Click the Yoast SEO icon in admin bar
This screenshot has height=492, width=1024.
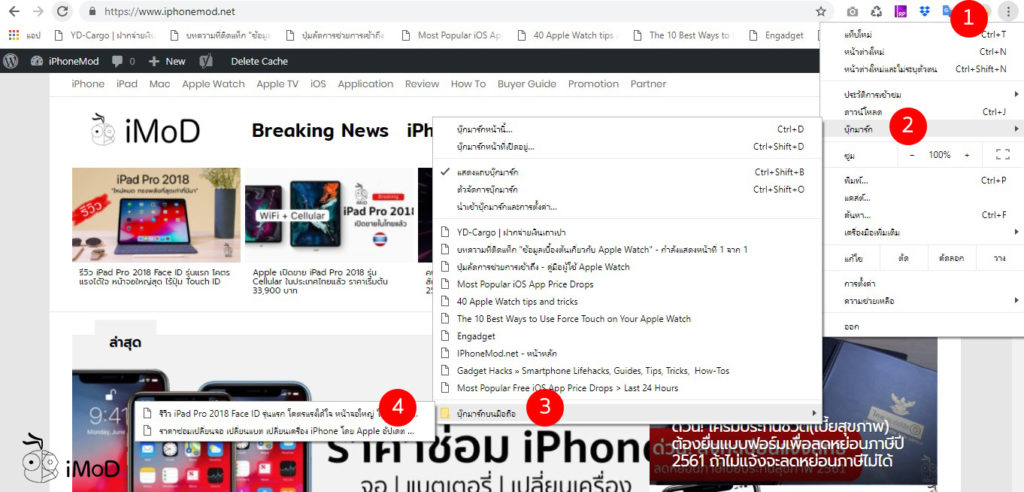click(x=206, y=61)
